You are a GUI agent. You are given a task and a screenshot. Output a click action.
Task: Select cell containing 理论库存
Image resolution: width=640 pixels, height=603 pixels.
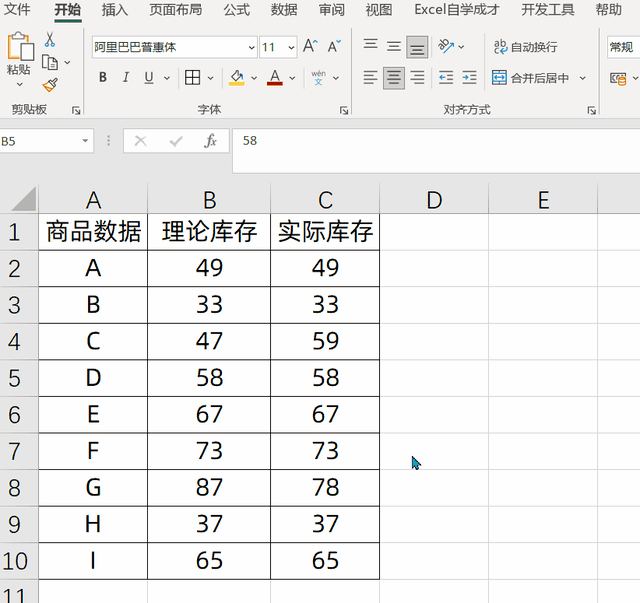(x=209, y=231)
